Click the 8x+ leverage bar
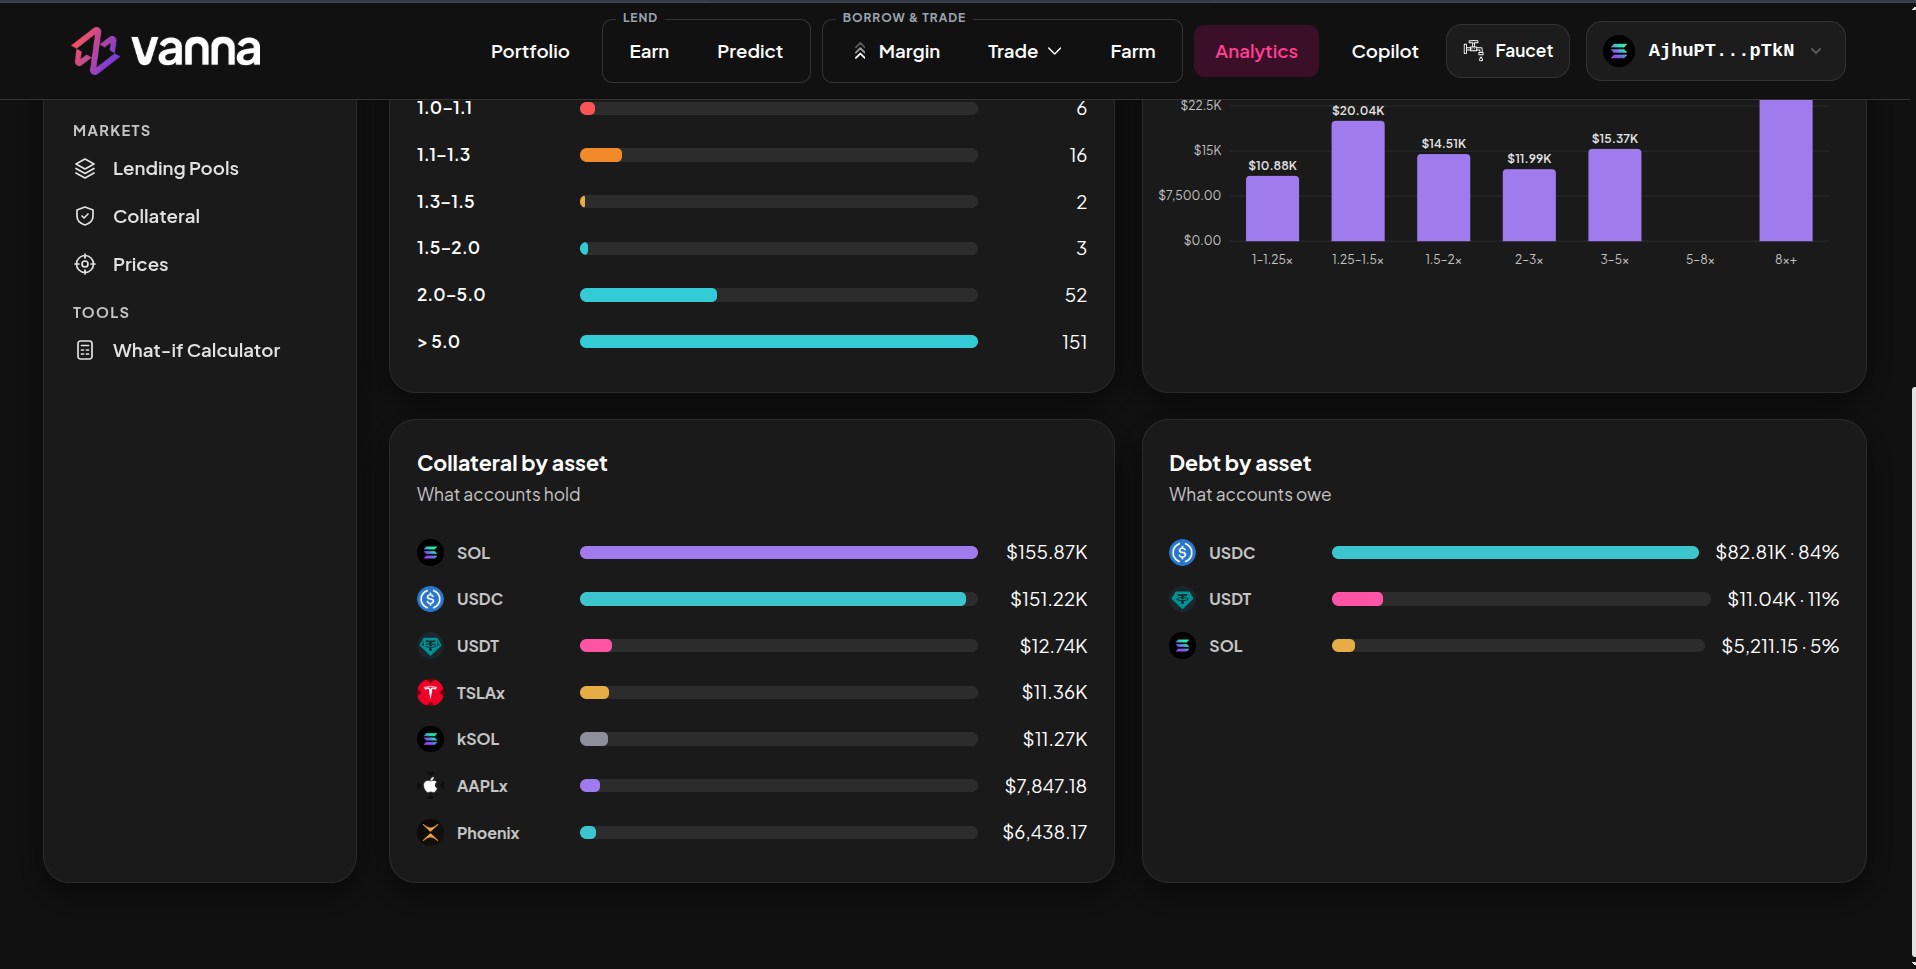Viewport: 1916px width, 969px height. click(x=1786, y=170)
